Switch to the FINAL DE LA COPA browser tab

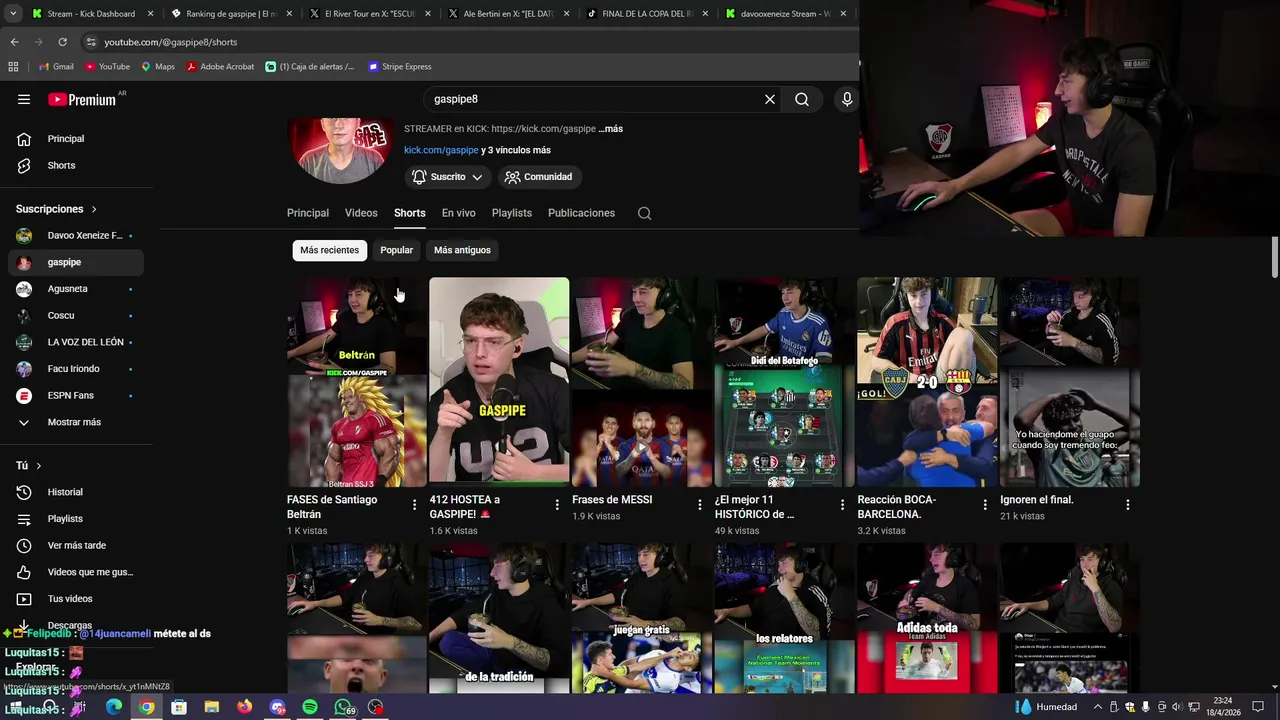[x=647, y=14]
